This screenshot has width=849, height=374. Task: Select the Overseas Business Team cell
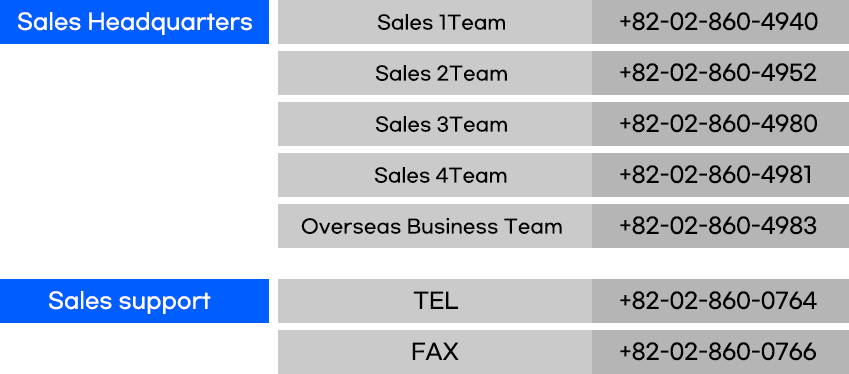pos(435,226)
